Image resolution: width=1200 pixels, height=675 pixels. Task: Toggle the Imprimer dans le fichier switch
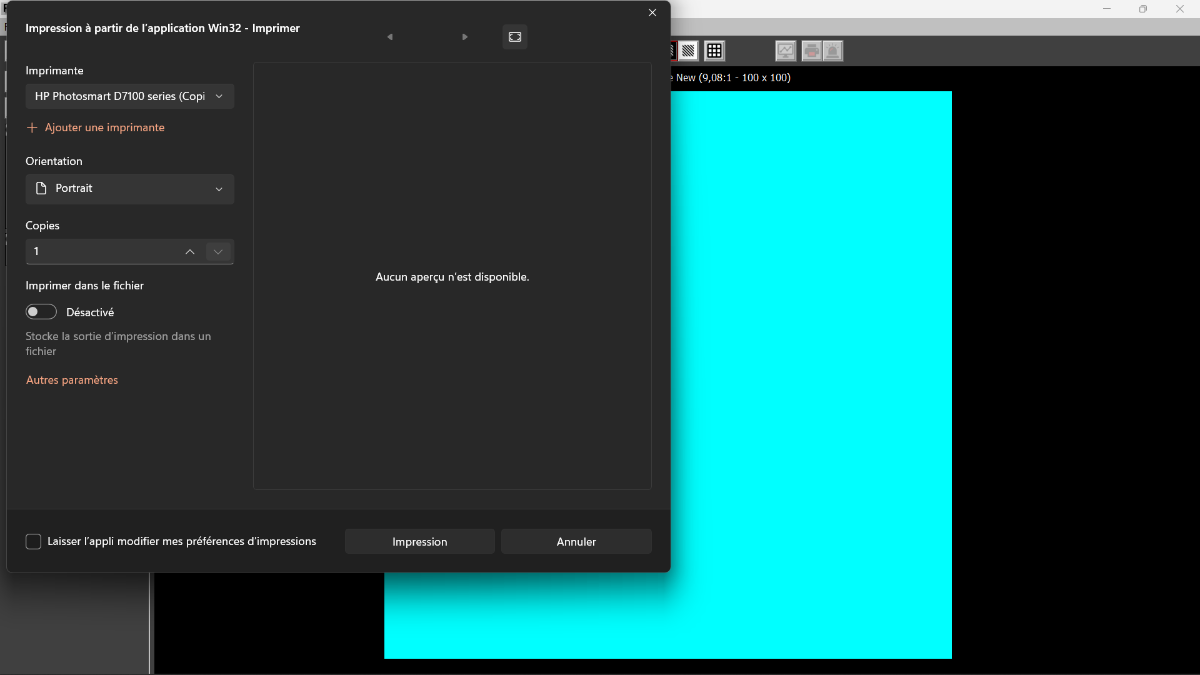[41, 312]
